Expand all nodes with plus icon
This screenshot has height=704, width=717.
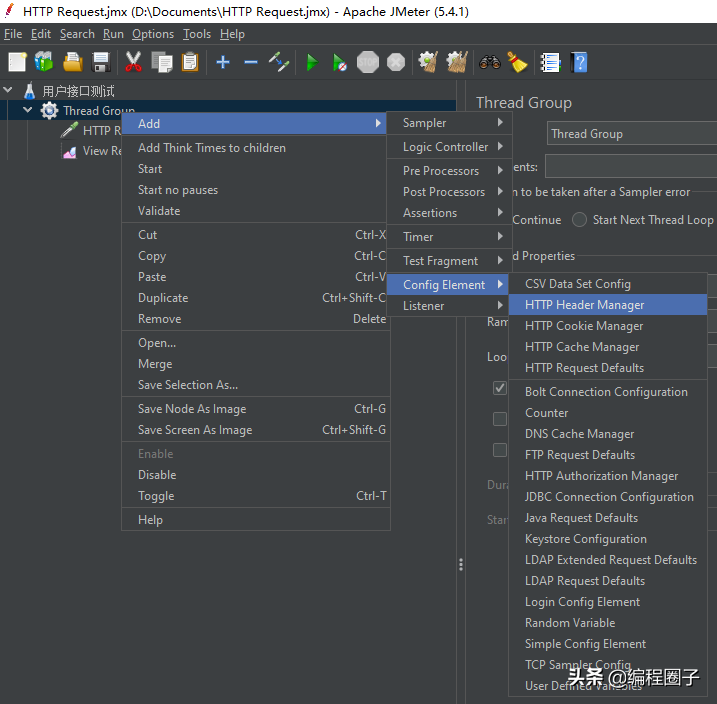tap(223, 62)
